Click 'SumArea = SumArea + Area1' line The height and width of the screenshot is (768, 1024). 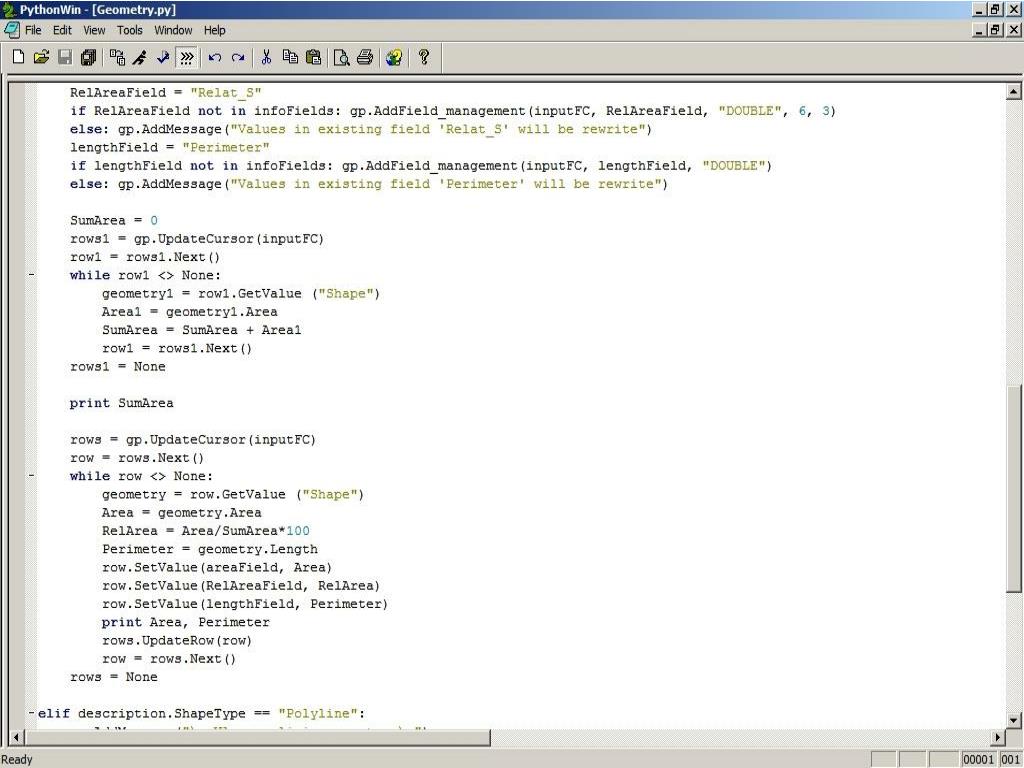[x=202, y=330]
